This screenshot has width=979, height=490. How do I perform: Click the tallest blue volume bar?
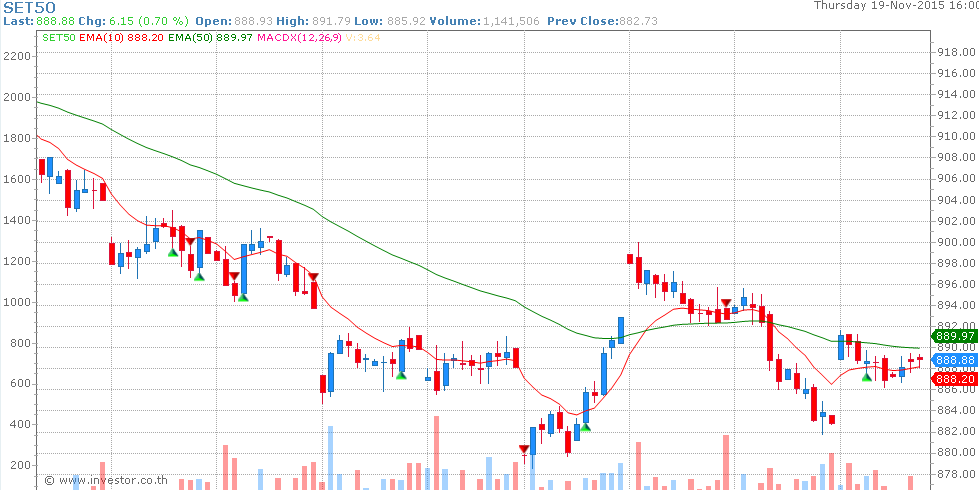[x=330, y=458]
